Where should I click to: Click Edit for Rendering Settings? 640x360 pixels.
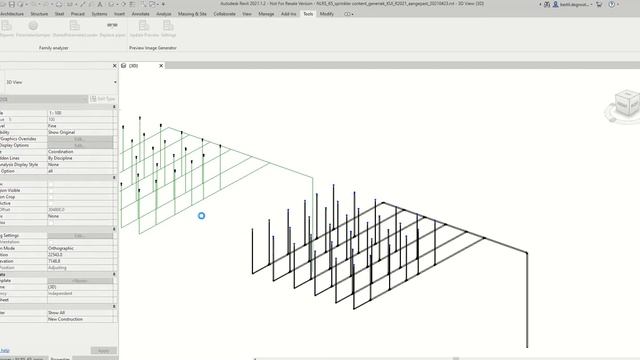80,236
